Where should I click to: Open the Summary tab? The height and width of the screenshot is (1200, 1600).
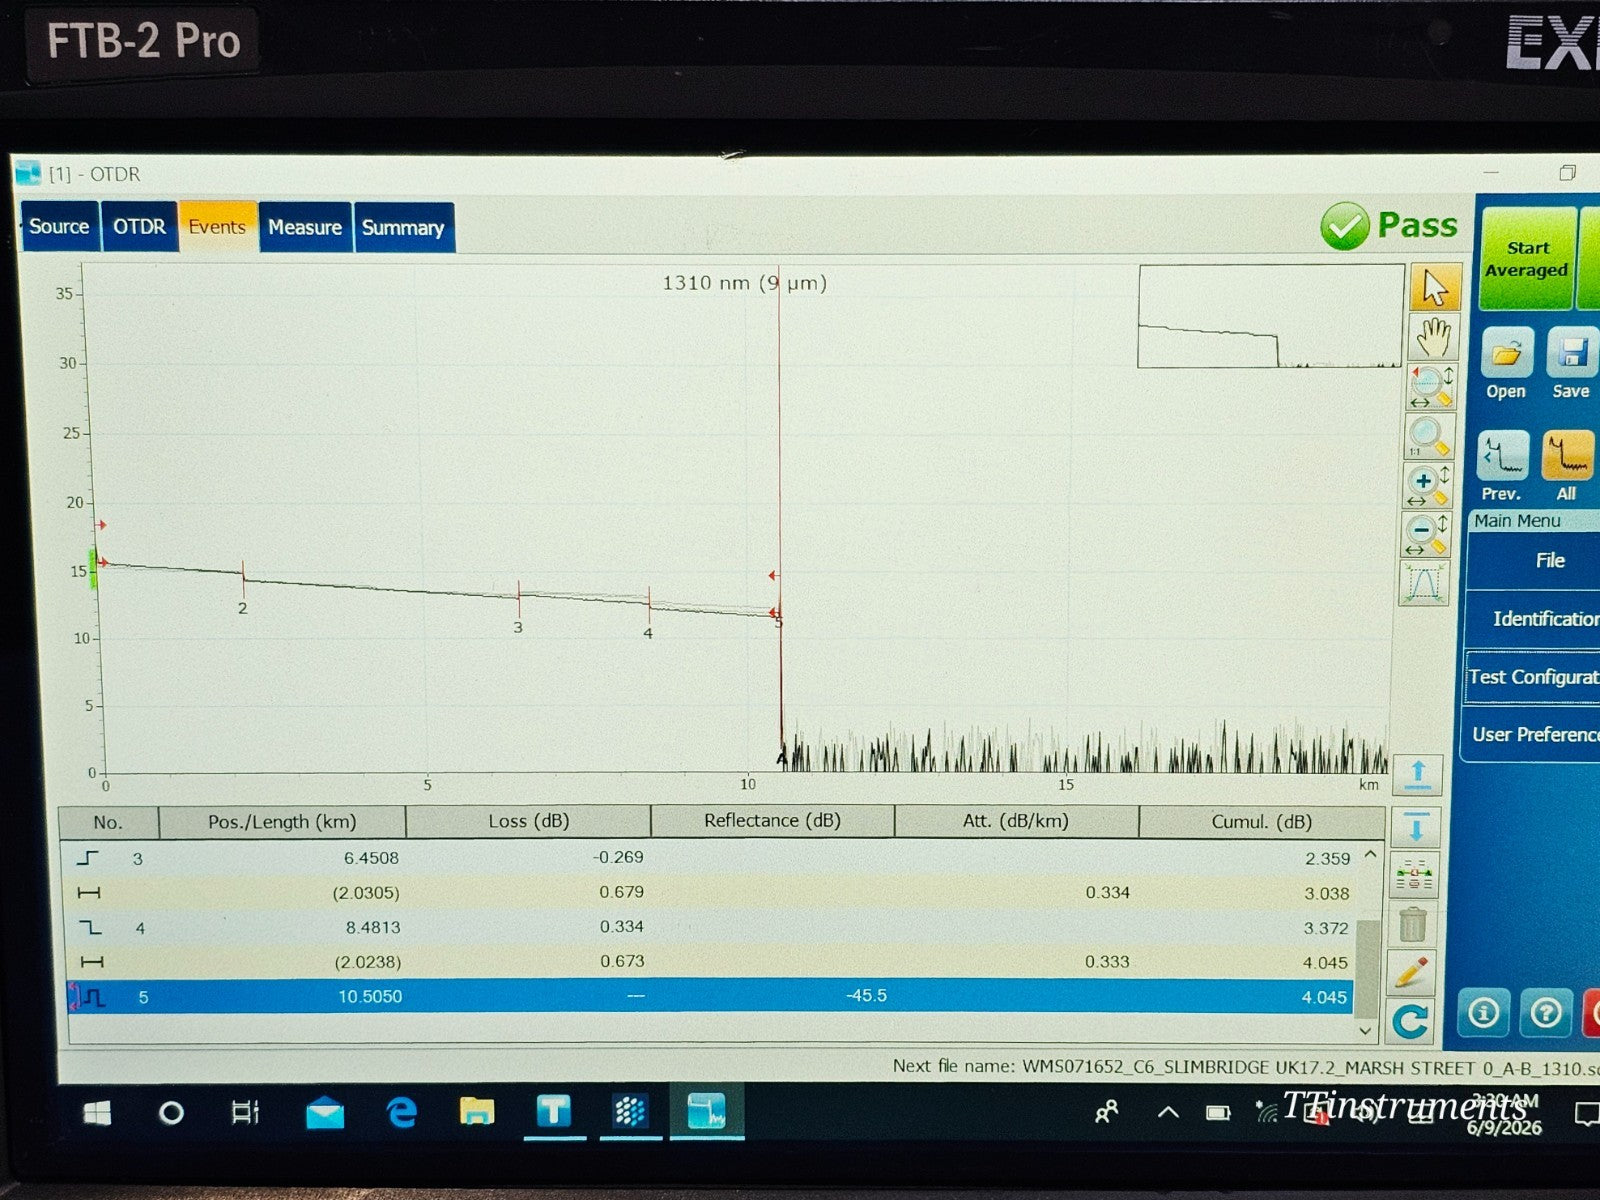pyautogui.click(x=403, y=227)
